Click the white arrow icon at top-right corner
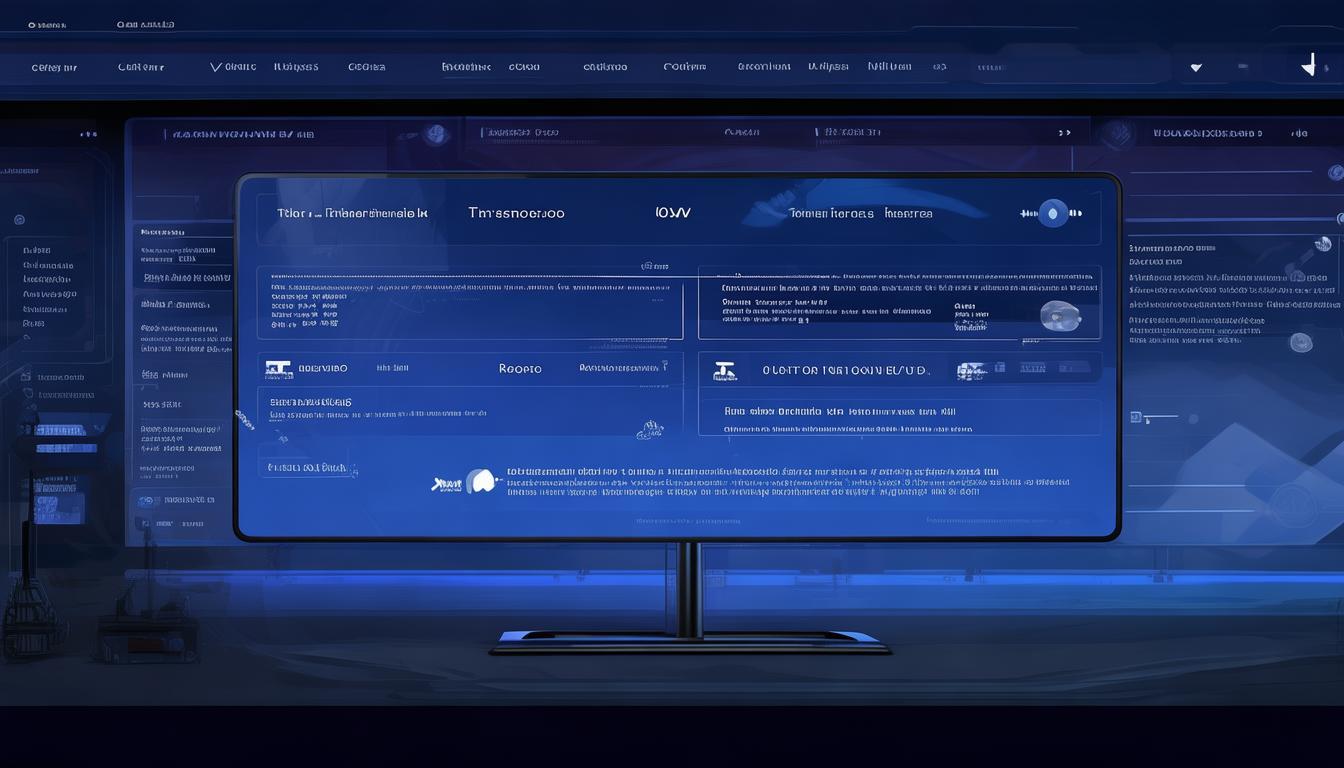This screenshot has width=1344, height=768. (1308, 65)
